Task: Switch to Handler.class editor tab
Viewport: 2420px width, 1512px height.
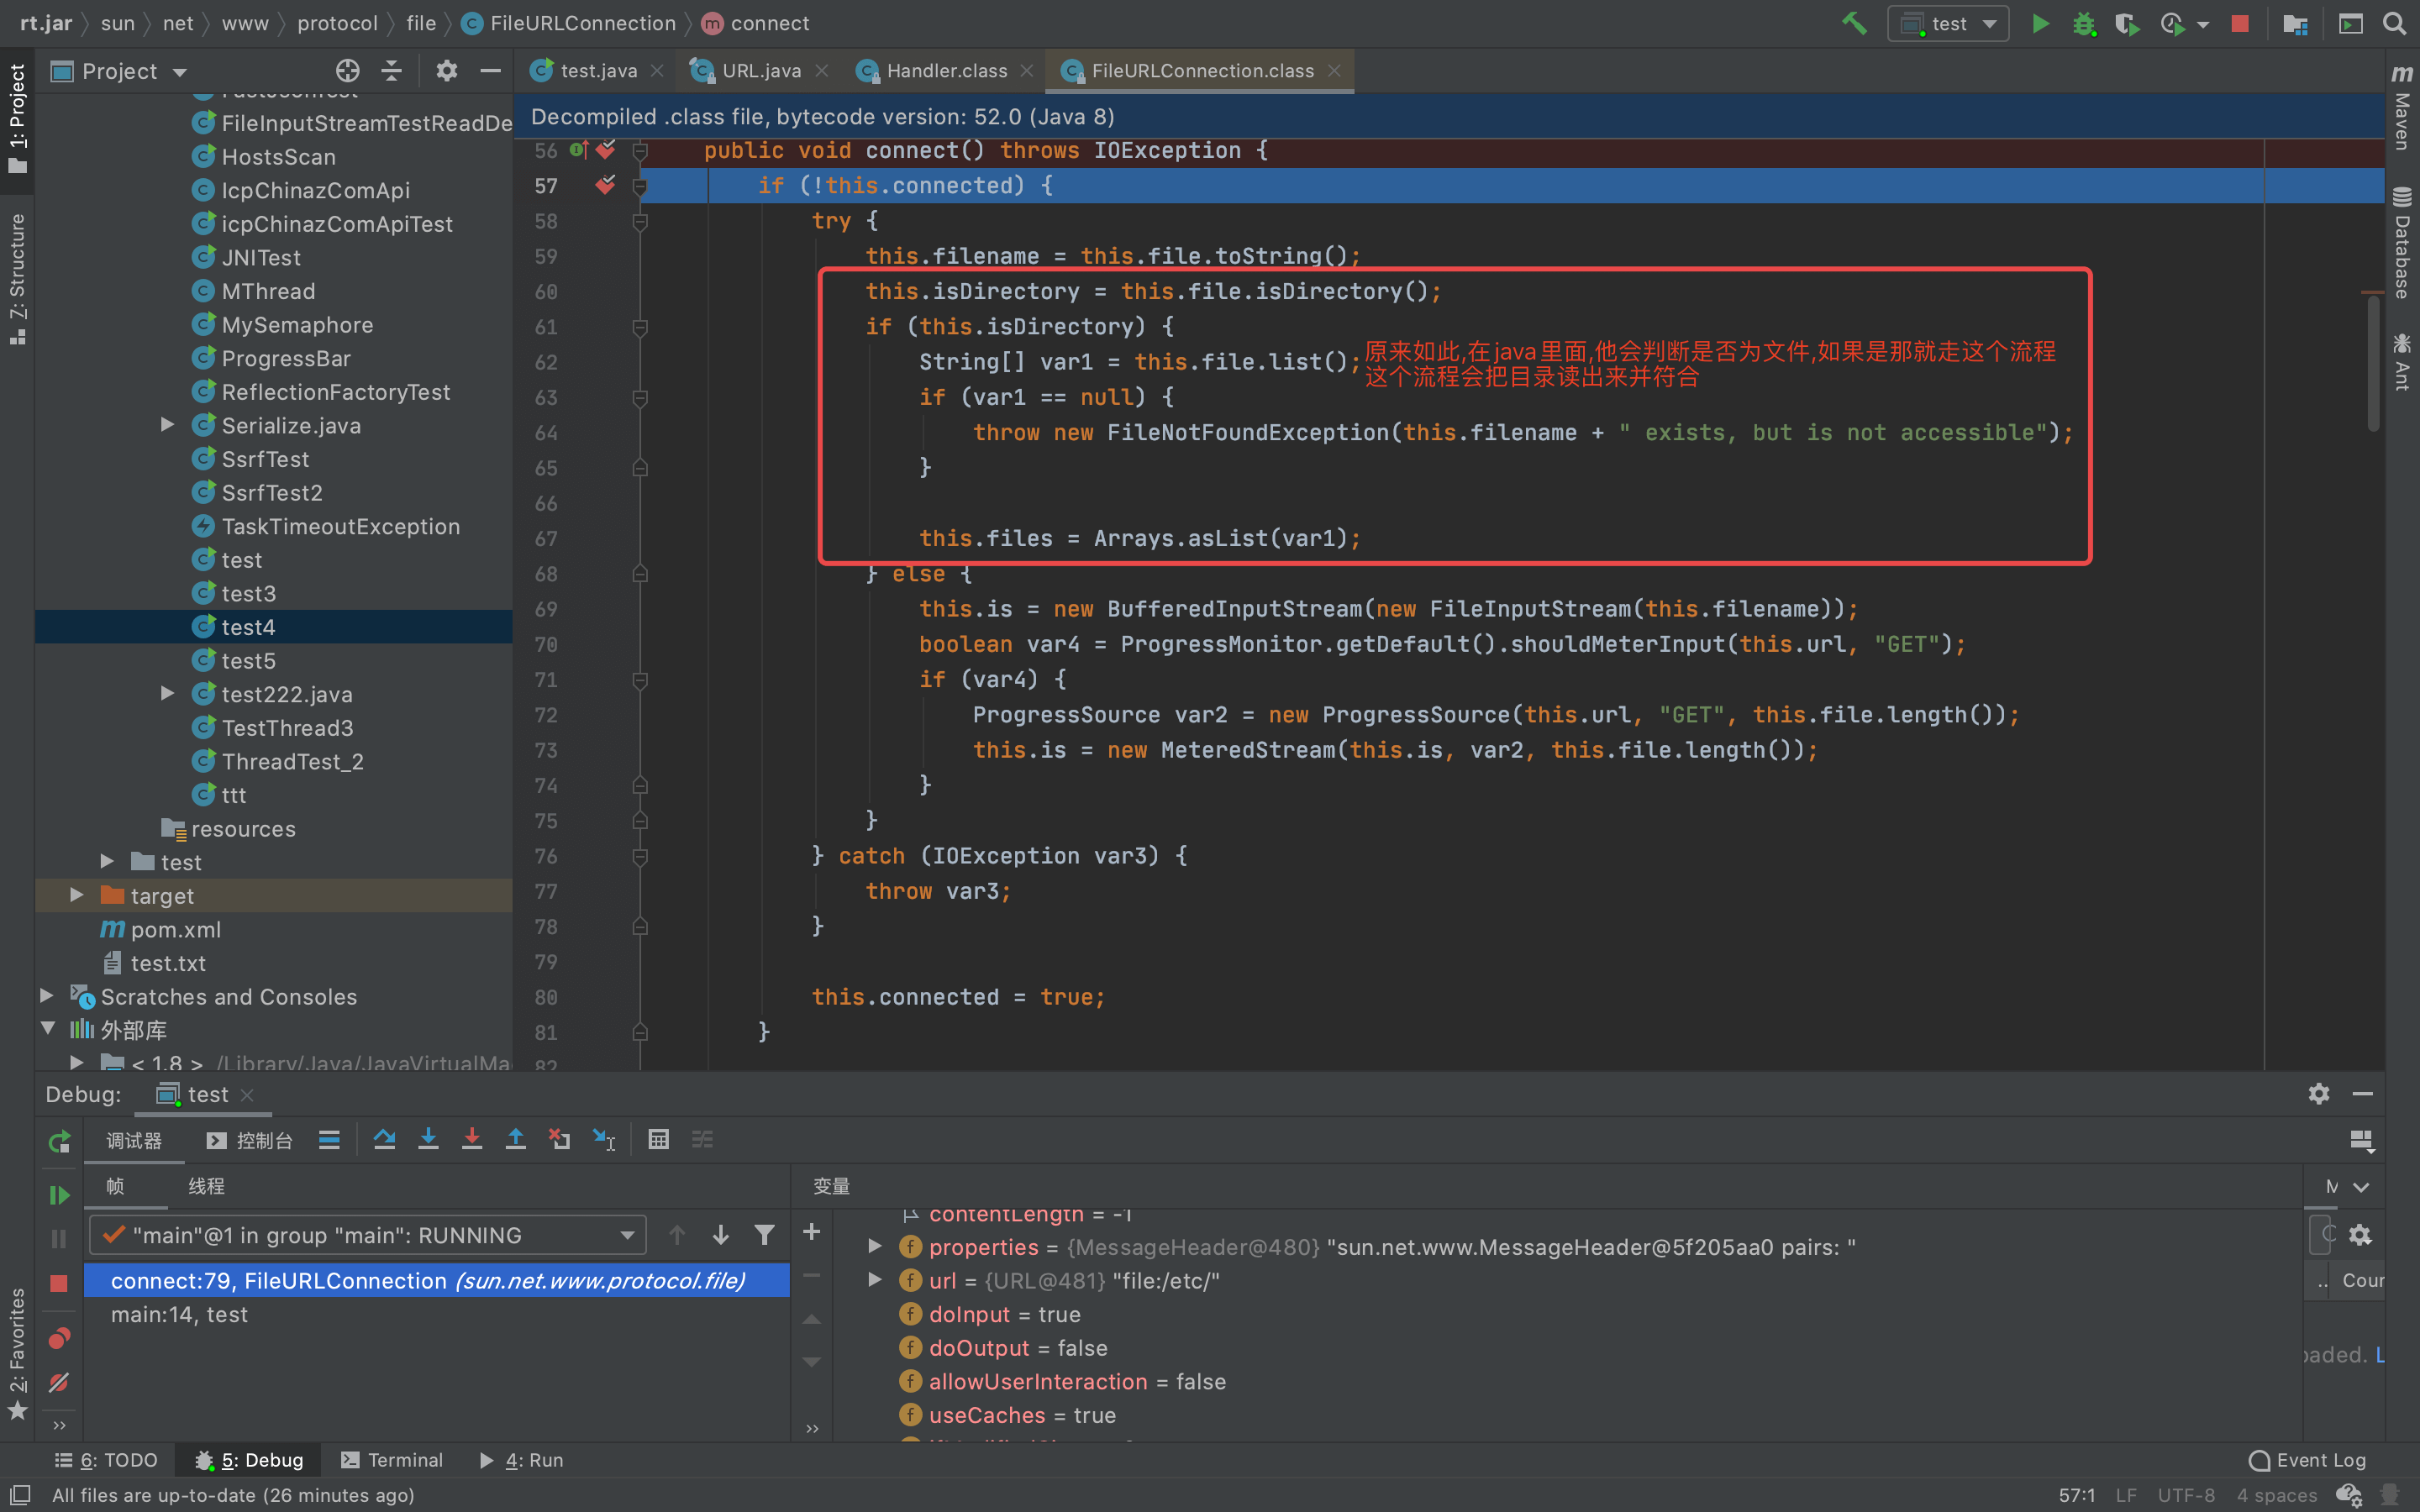Action: [x=946, y=71]
